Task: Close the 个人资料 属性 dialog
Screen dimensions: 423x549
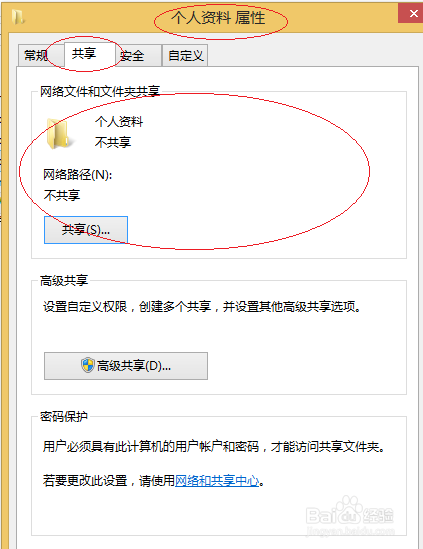Action: 412,14
